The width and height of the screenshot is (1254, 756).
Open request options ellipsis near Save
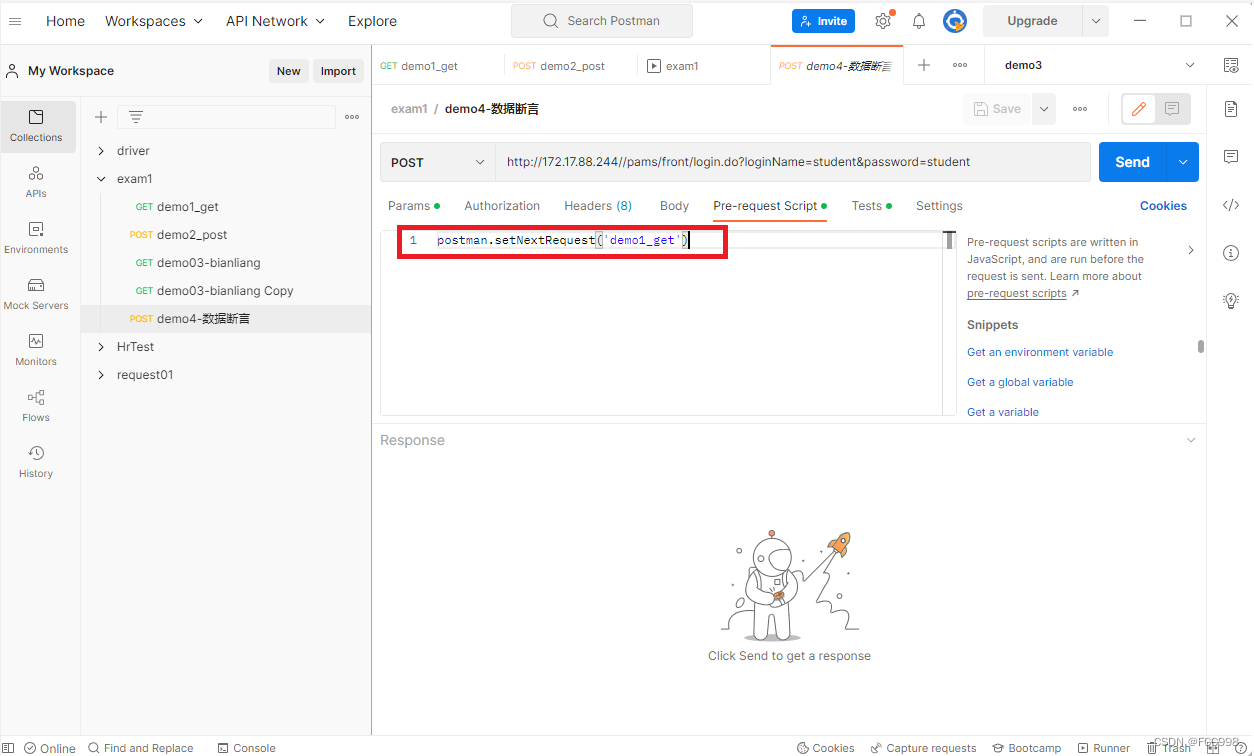[x=1080, y=109]
